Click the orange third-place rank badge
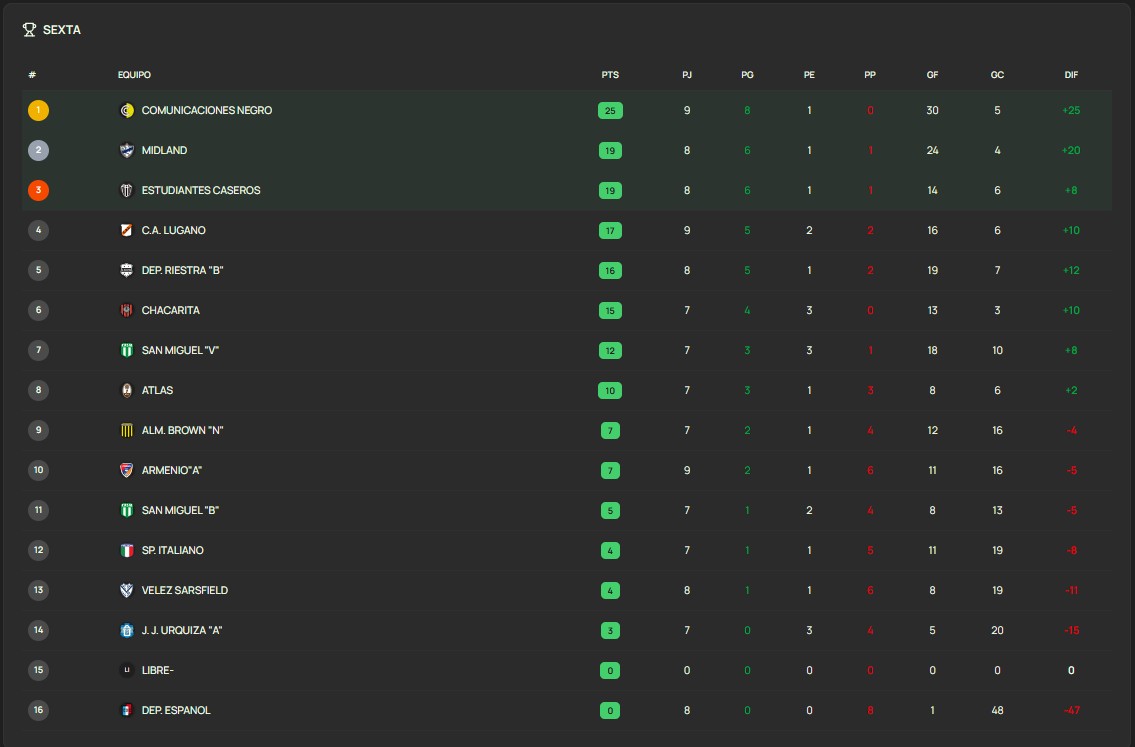 [38, 190]
